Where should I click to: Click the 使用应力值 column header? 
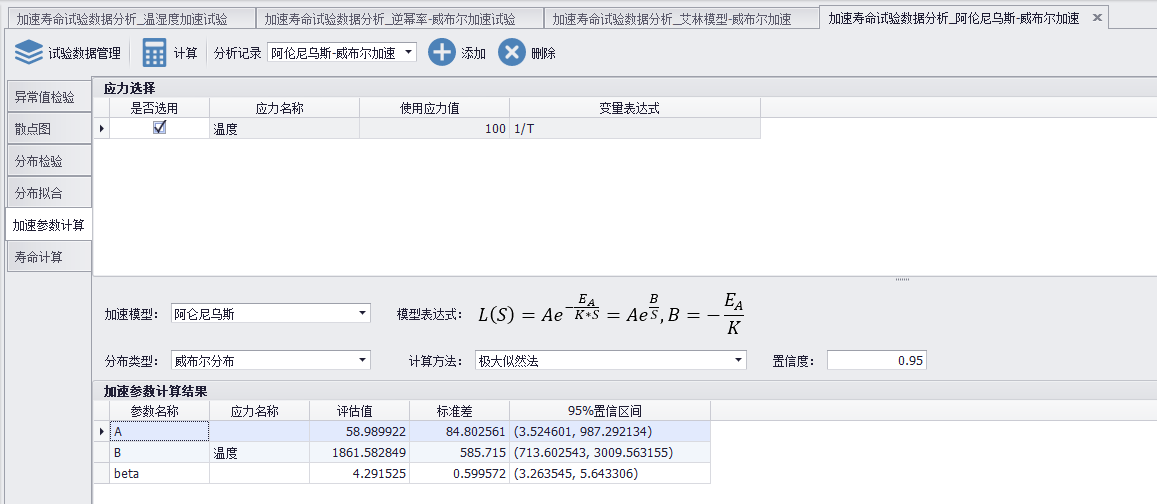click(434, 108)
